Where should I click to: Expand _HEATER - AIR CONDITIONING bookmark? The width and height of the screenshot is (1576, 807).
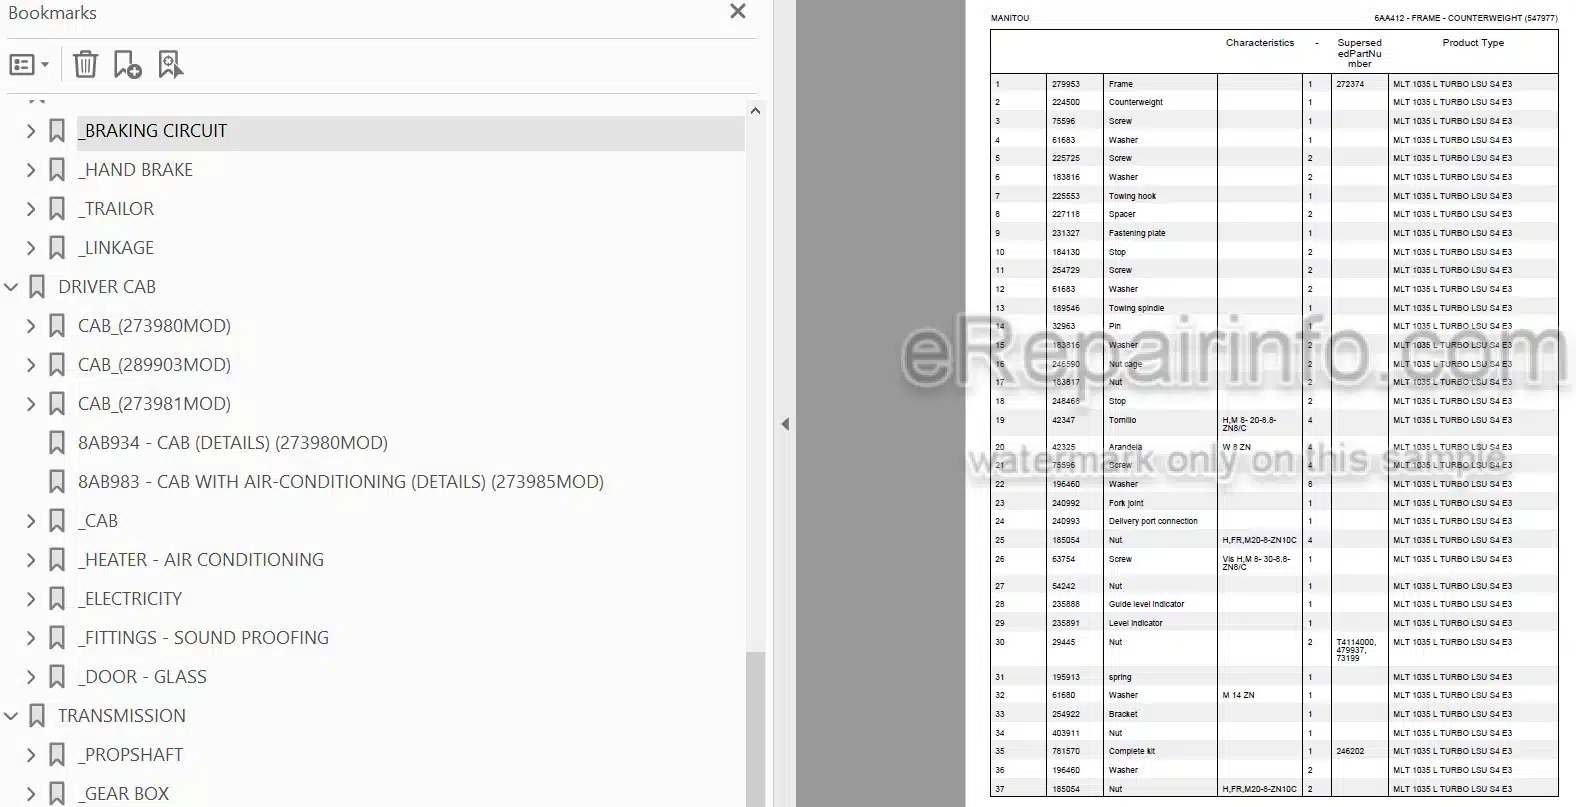[x=30, y=560]
